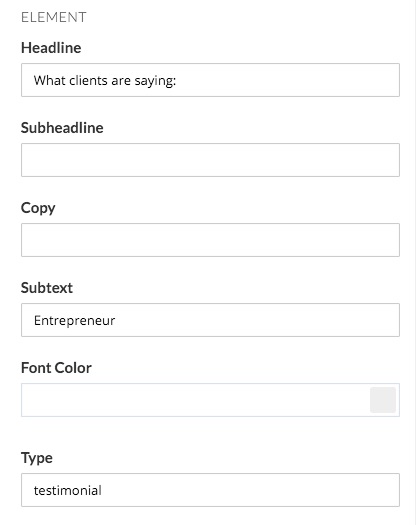Click the word 'What' in Headline field
The height and width of the screenshot is (525, 416).
(x=50, y=81)
